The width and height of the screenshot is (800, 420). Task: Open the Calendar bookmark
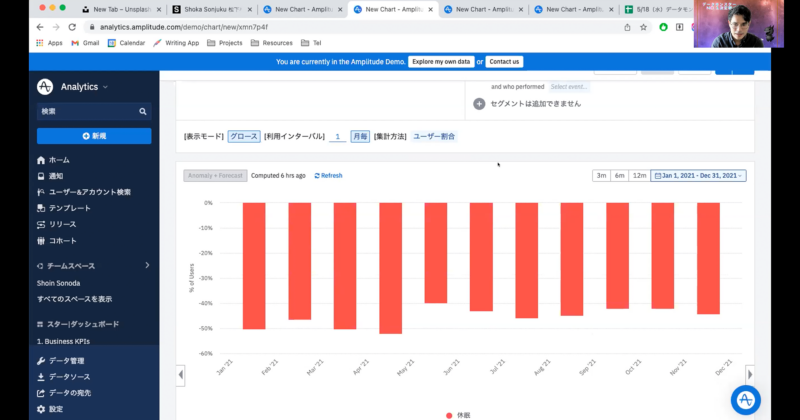point(127,43)
